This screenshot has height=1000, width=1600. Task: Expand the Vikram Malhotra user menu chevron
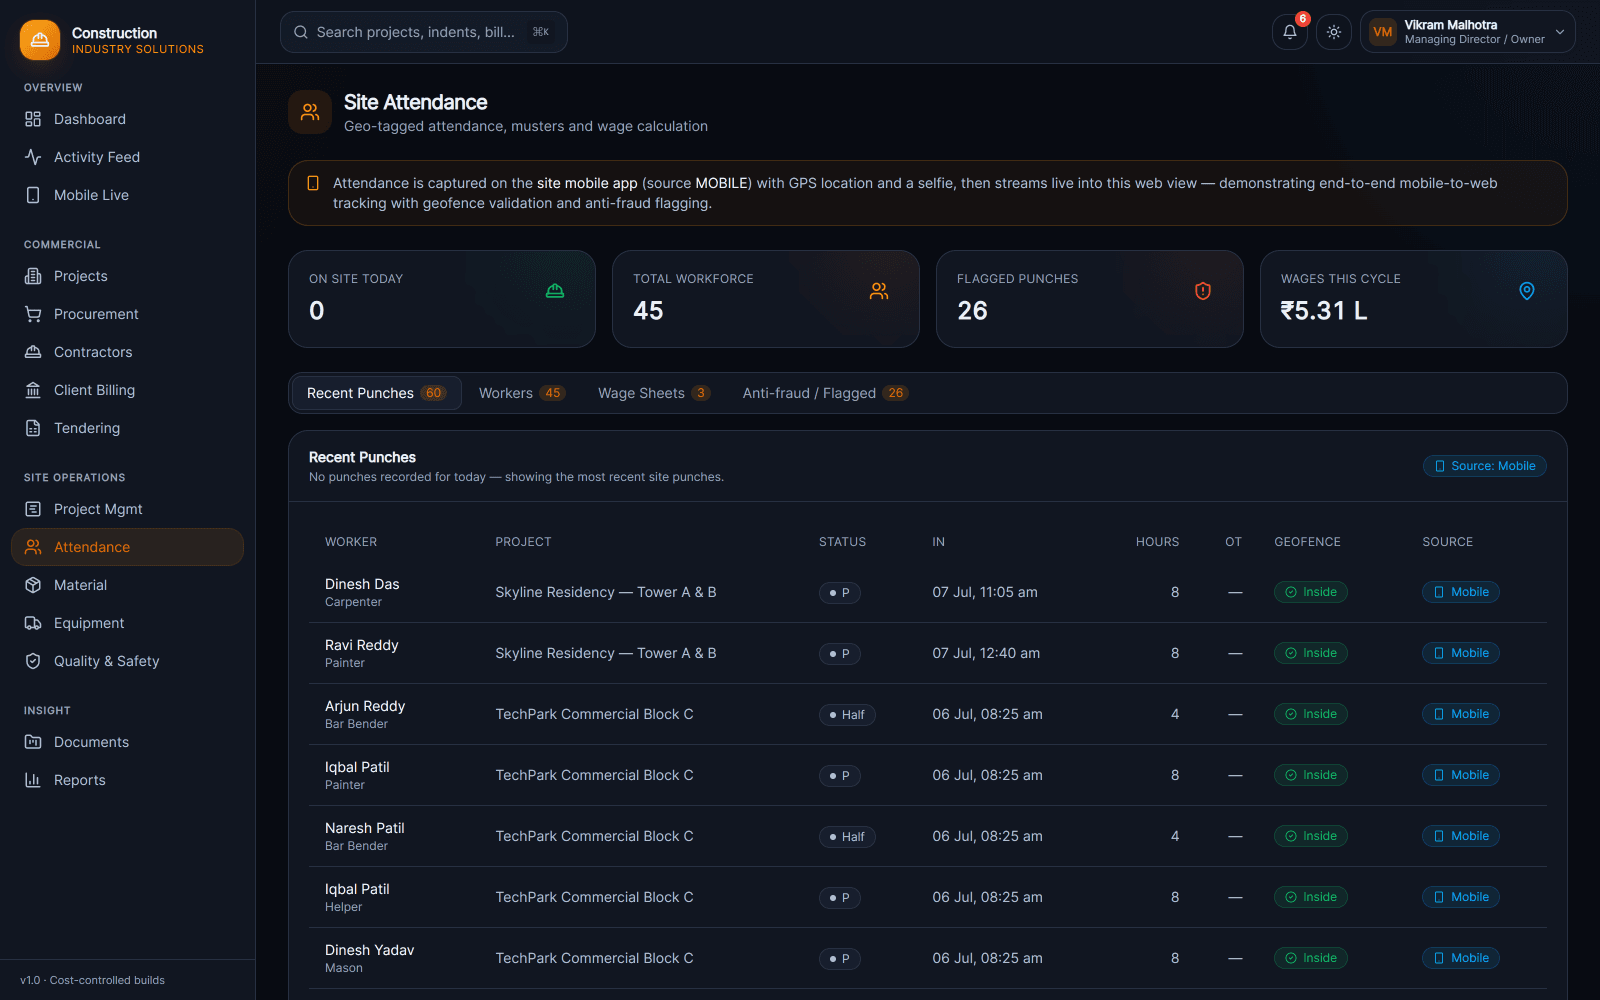1560,32
